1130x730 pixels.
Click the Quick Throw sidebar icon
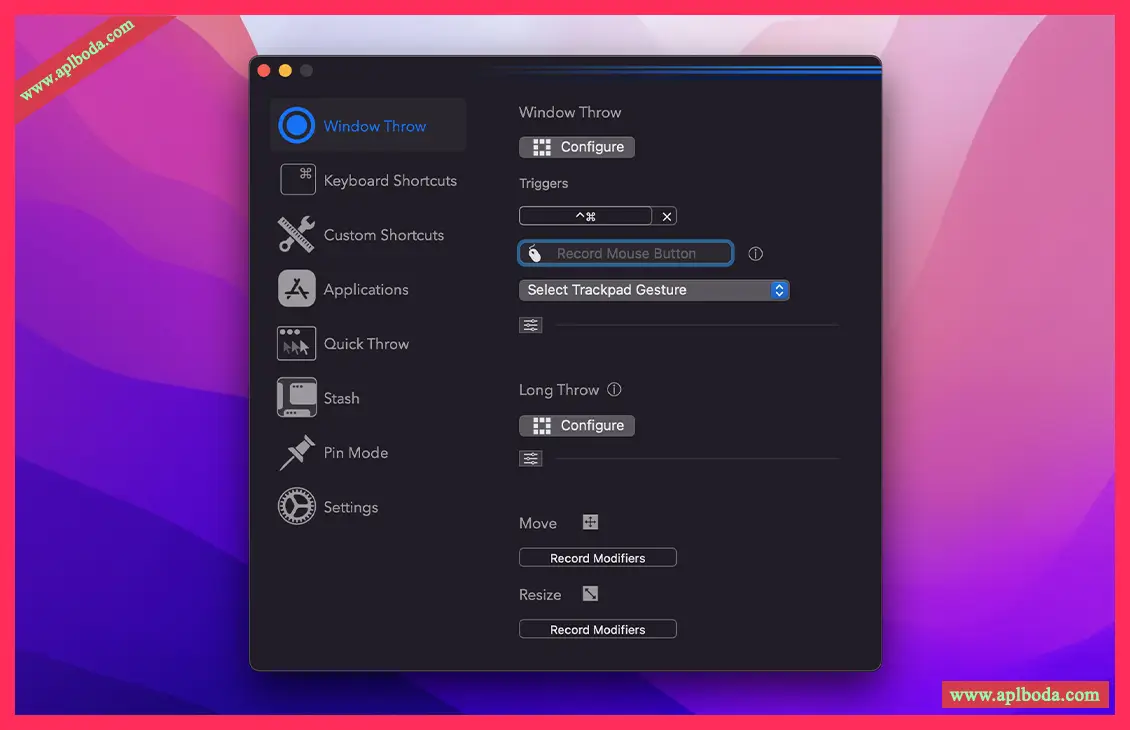click(x=297, y=344)
